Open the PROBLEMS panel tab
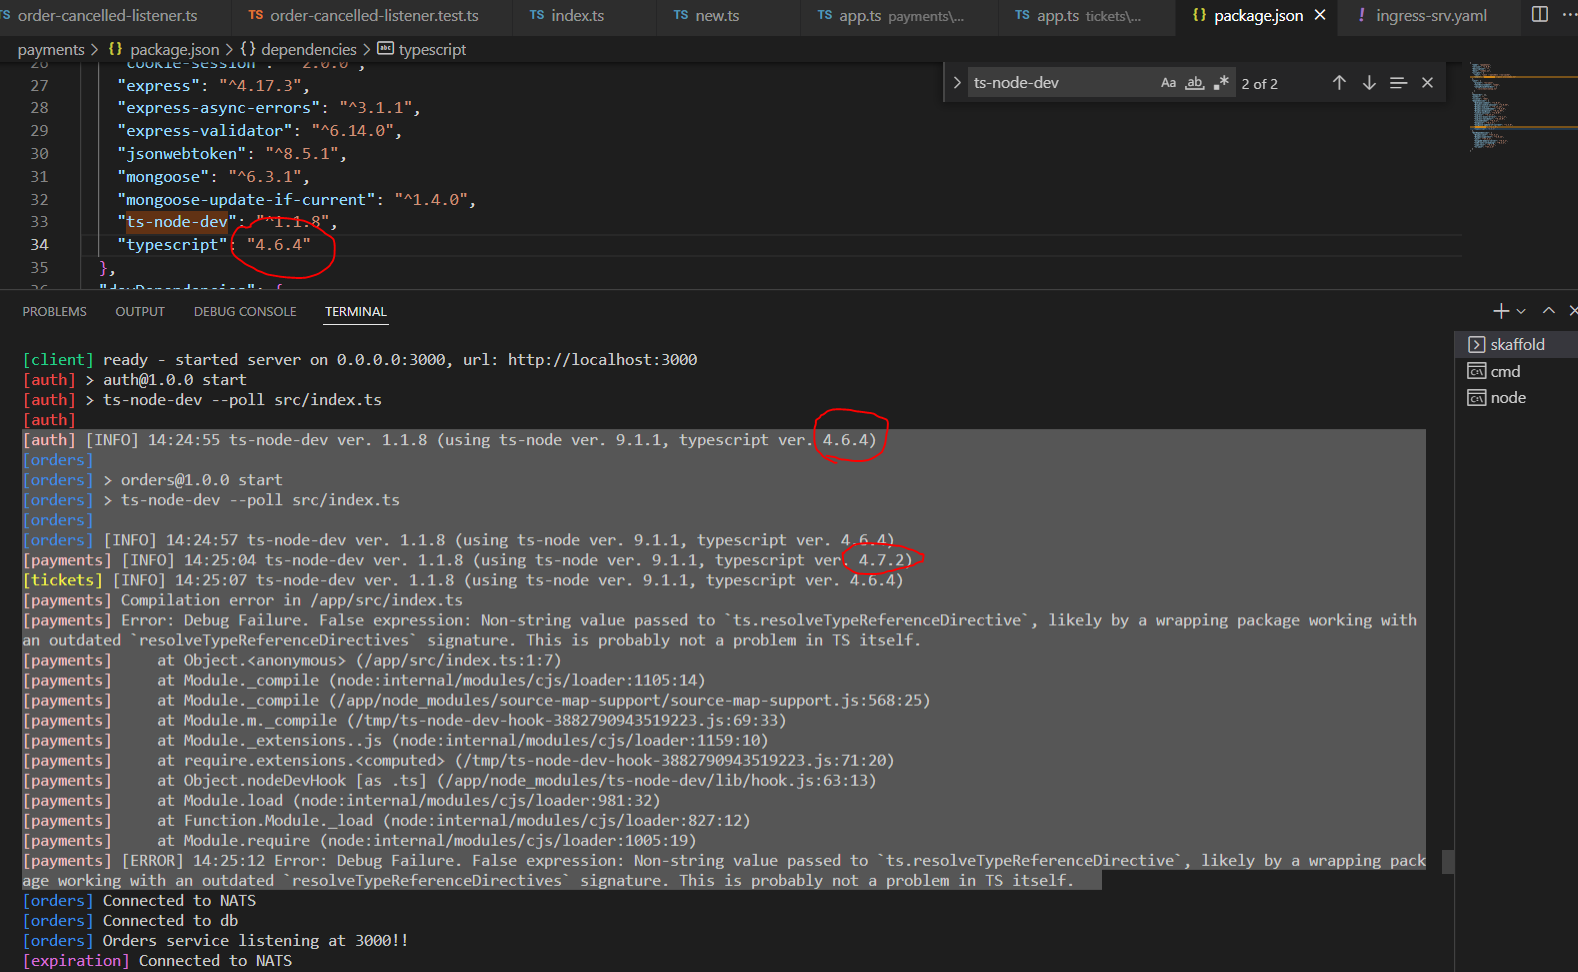 (x=55, y=312)
